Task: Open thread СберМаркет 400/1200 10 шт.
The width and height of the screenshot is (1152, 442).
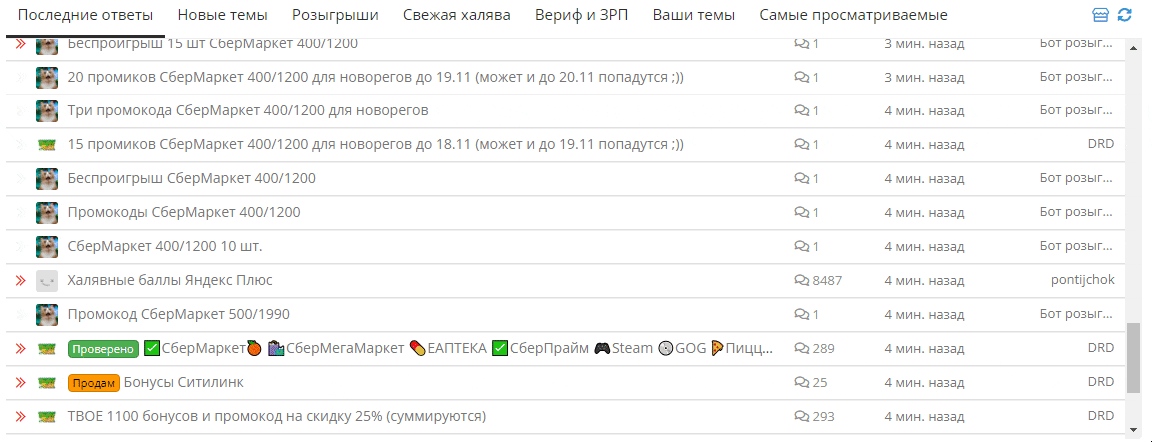Action: click(x=165, y=246)
